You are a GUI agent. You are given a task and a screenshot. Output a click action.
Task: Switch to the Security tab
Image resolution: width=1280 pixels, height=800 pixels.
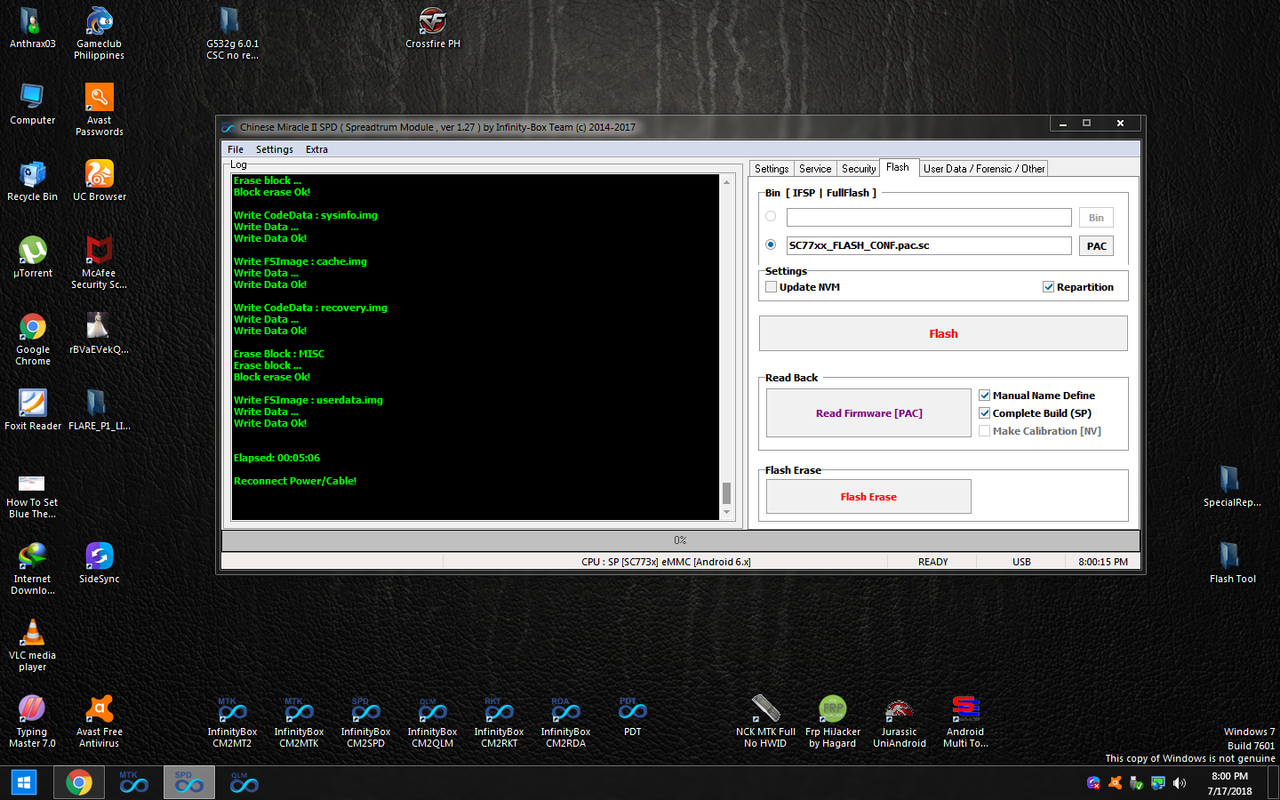858,169
